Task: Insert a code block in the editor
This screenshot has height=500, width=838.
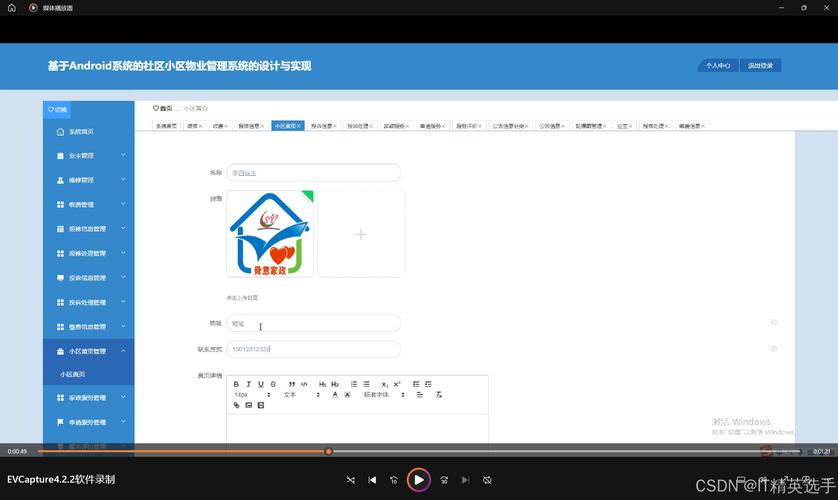Action: pos(304,384)
